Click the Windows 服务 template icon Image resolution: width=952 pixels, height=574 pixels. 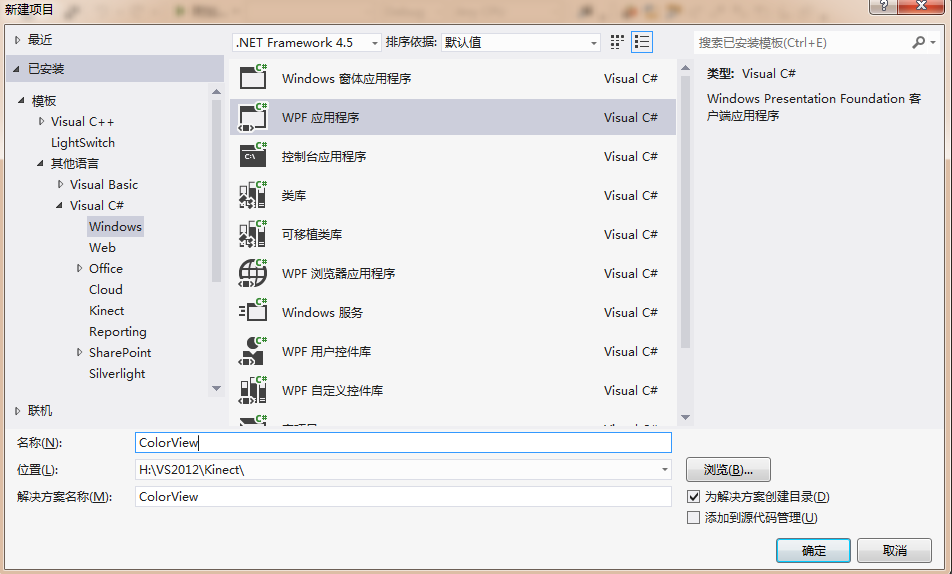point(253,312)
